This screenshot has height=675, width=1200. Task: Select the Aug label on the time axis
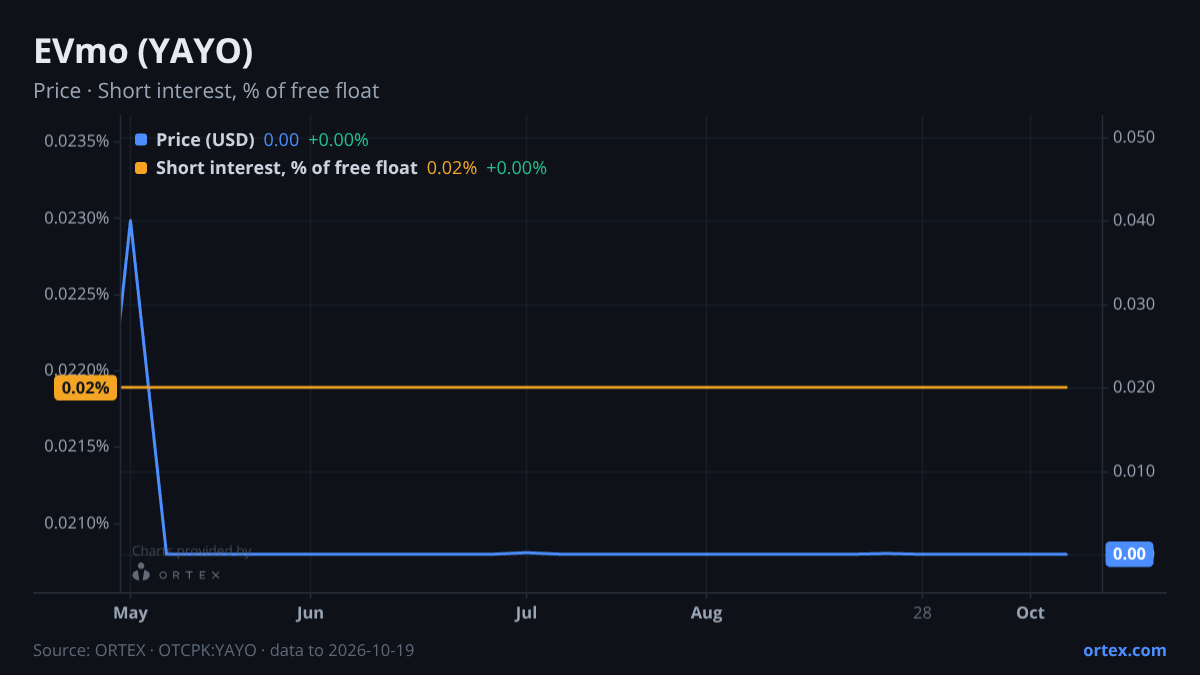pos(707,612)
